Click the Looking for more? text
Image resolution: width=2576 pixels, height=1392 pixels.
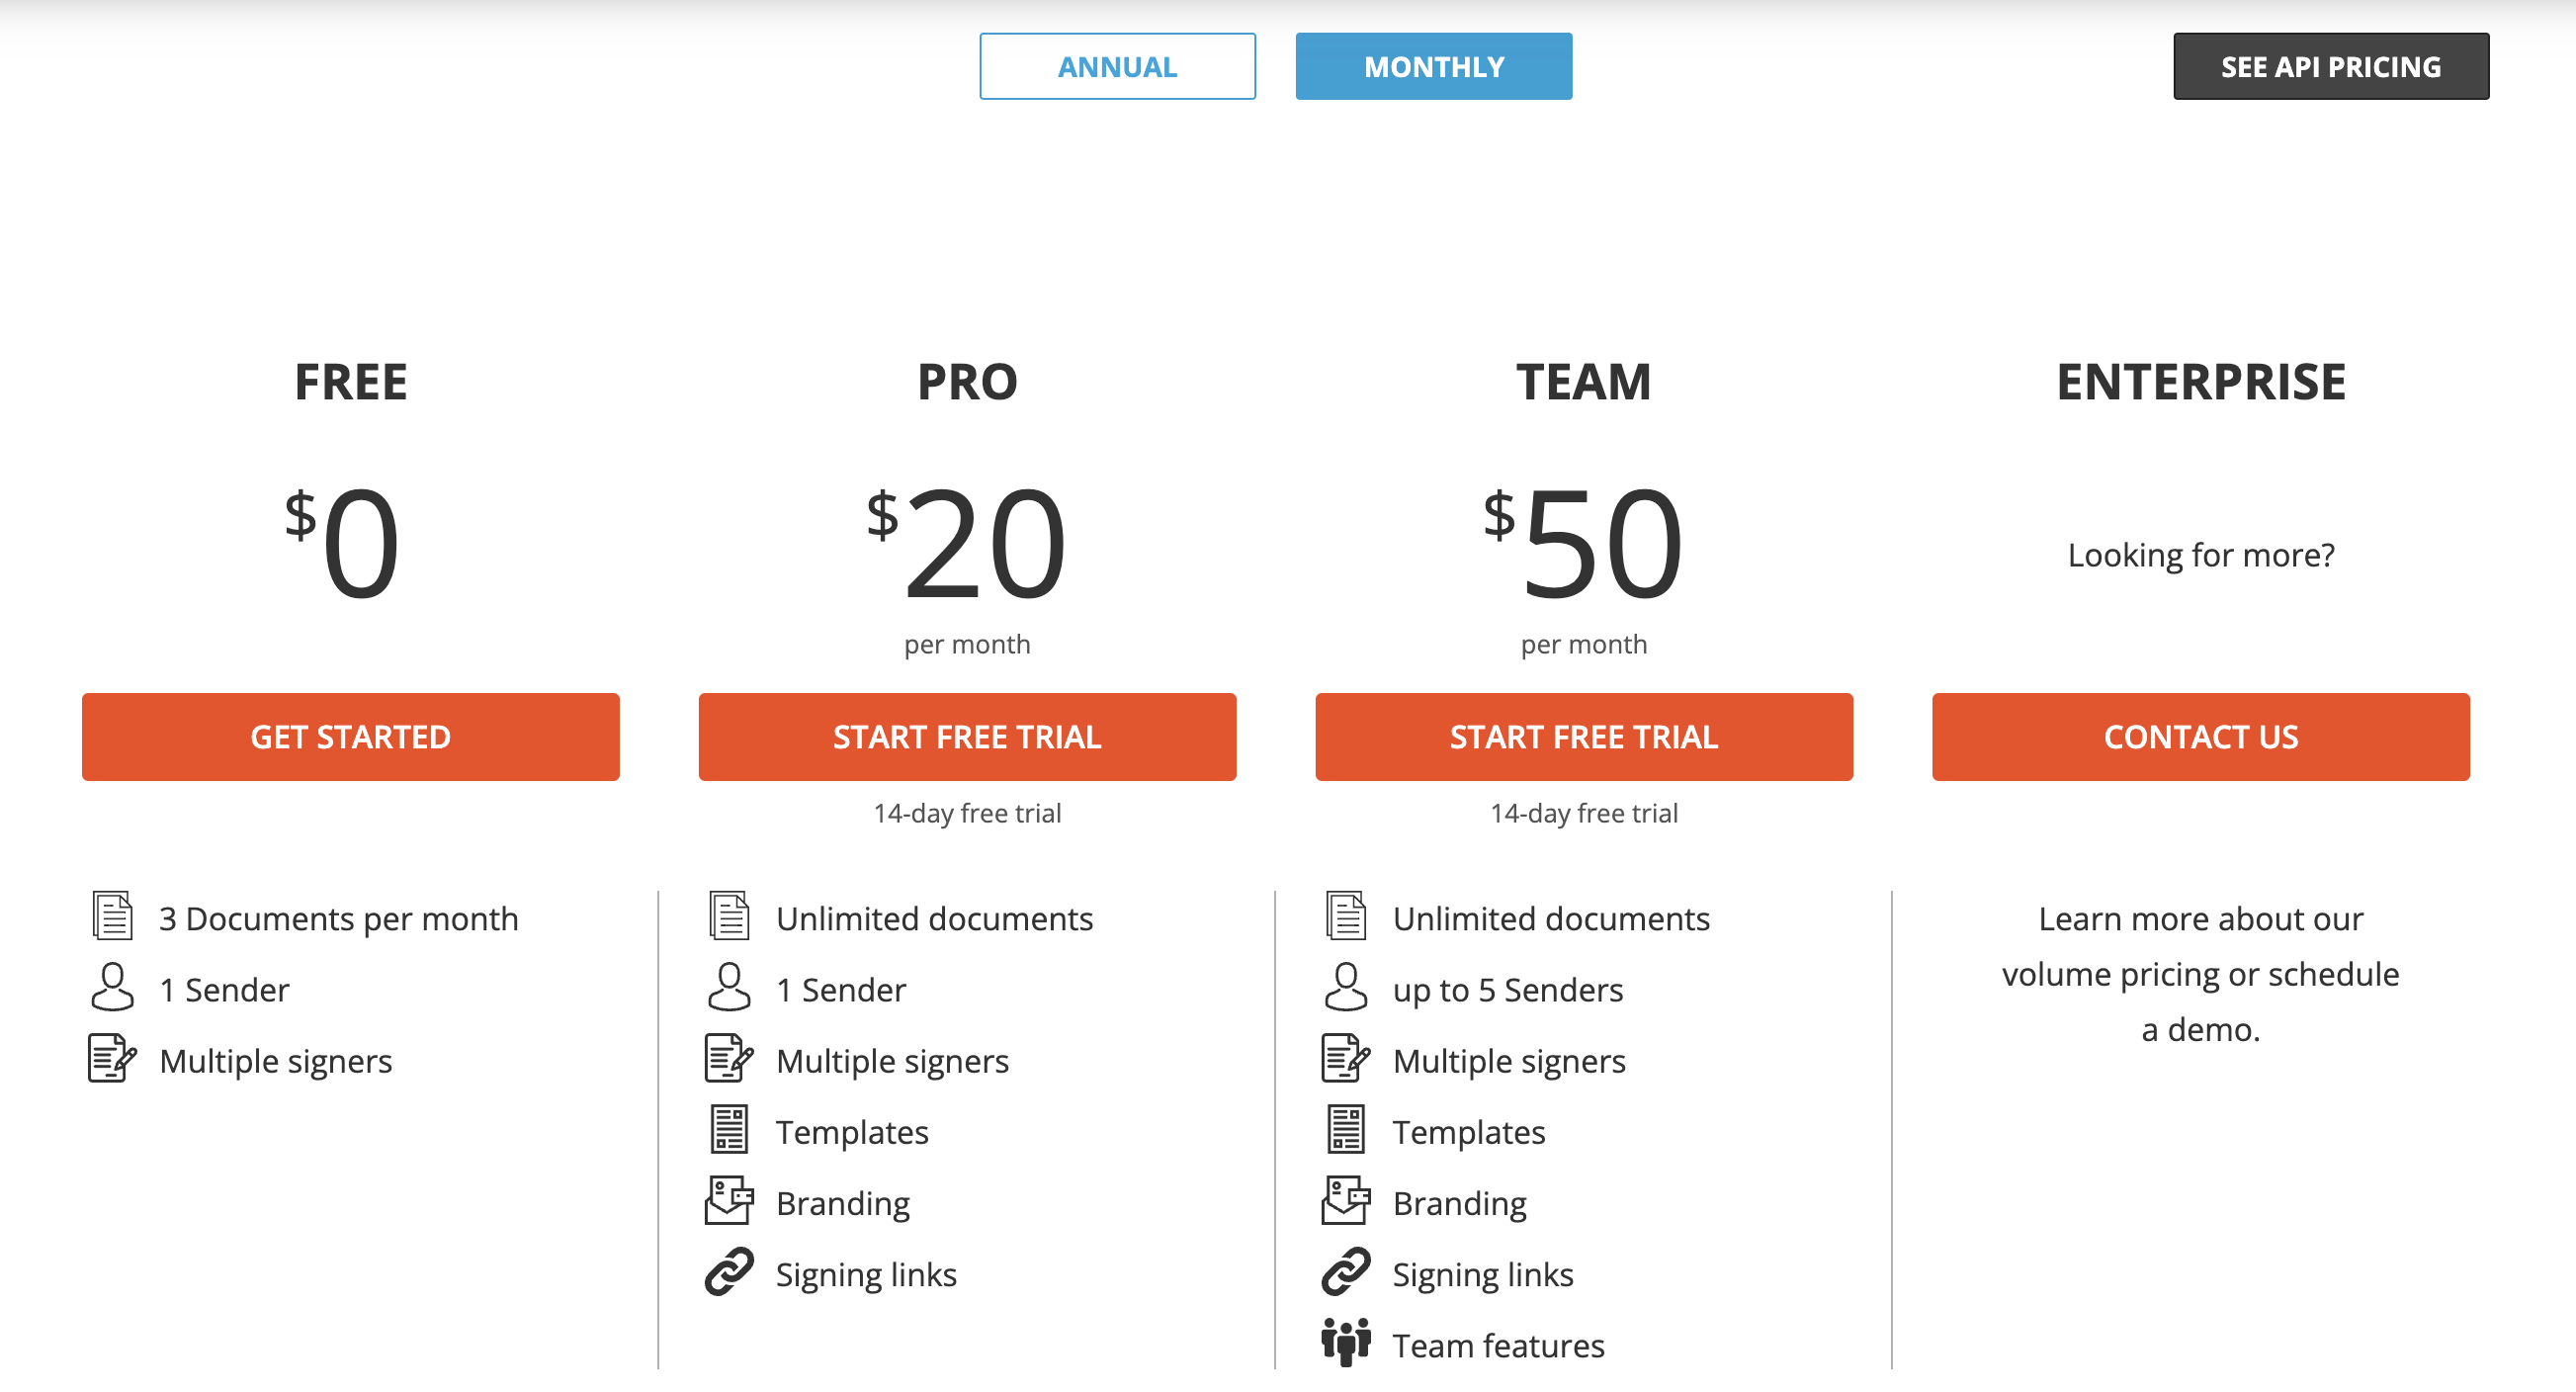(x=2201, y=555)
